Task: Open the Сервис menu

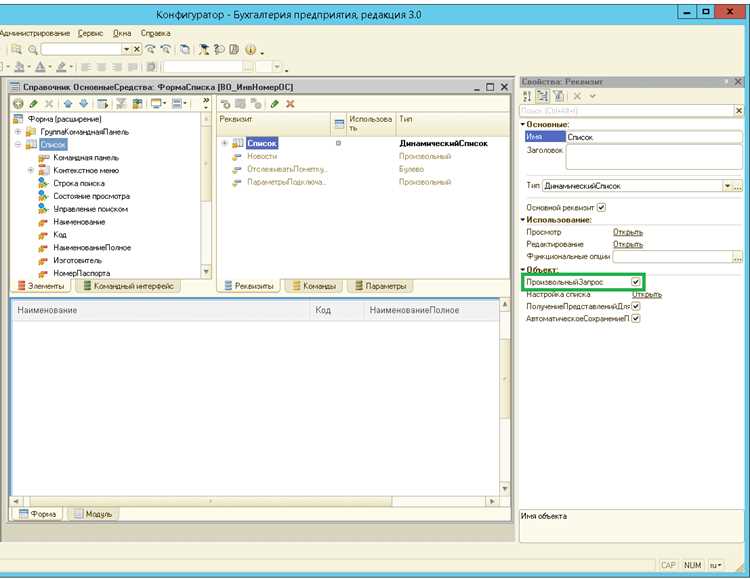Action: (90, 33)
